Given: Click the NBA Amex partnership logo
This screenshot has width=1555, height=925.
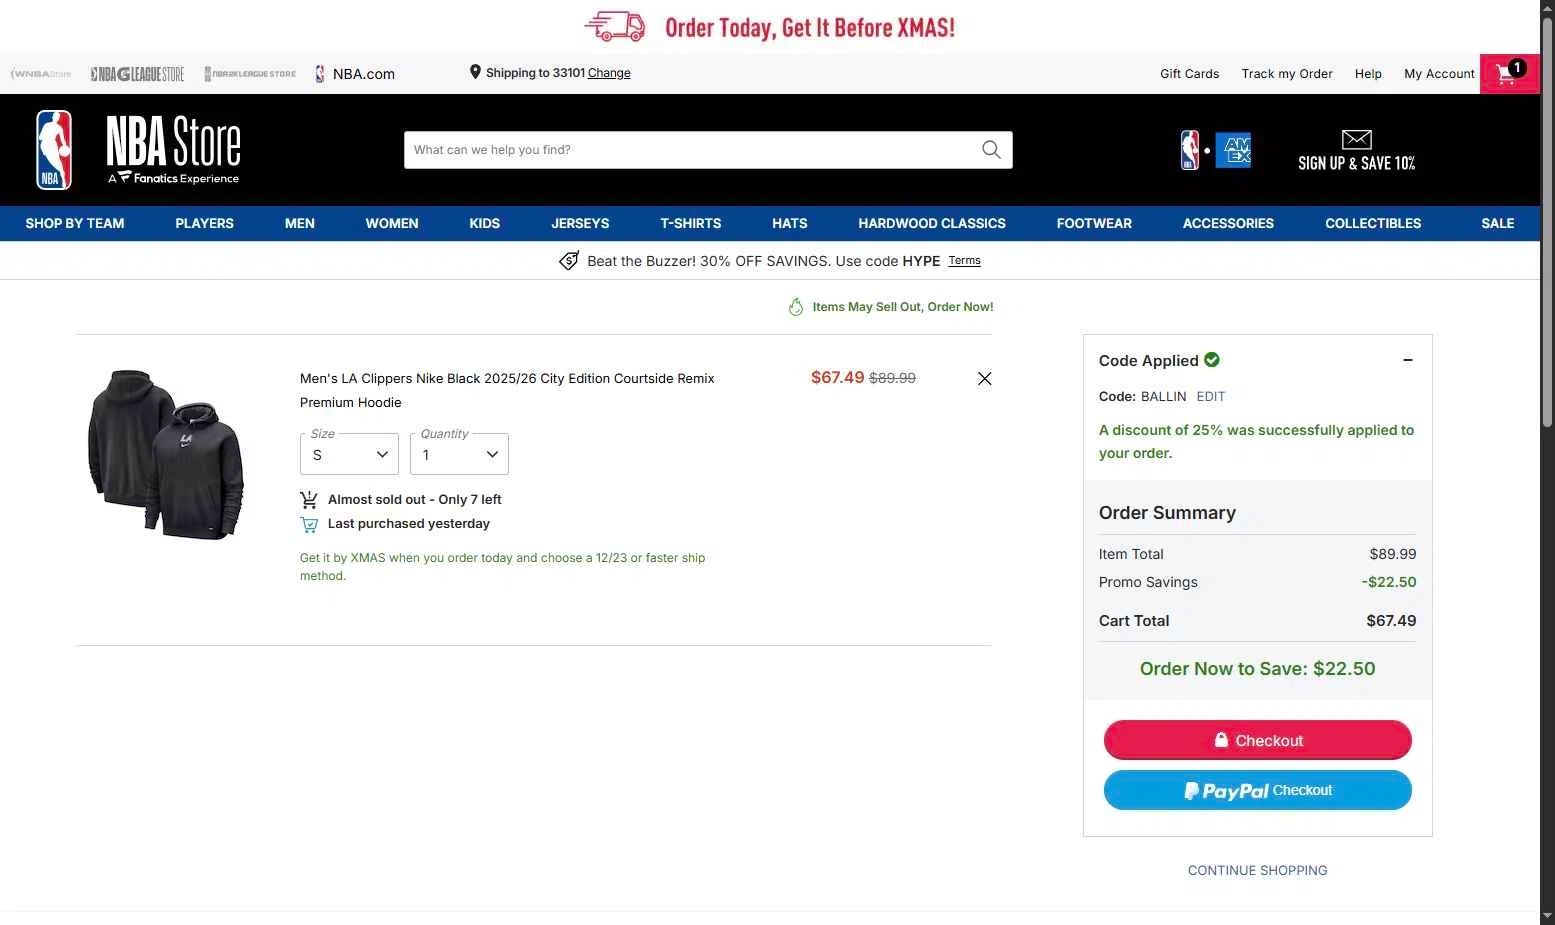Looking at the screenshot, I should [x=1215, y=151].
